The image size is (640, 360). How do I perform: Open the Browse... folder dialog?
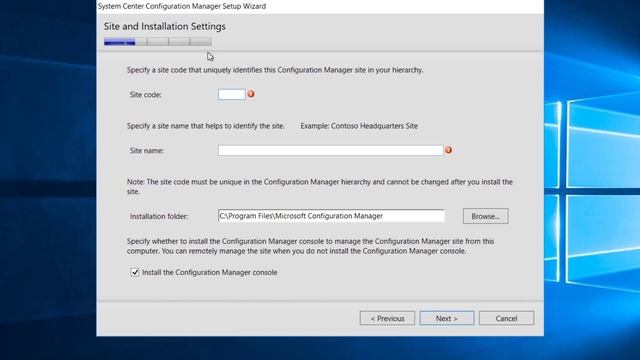(485, 216)
